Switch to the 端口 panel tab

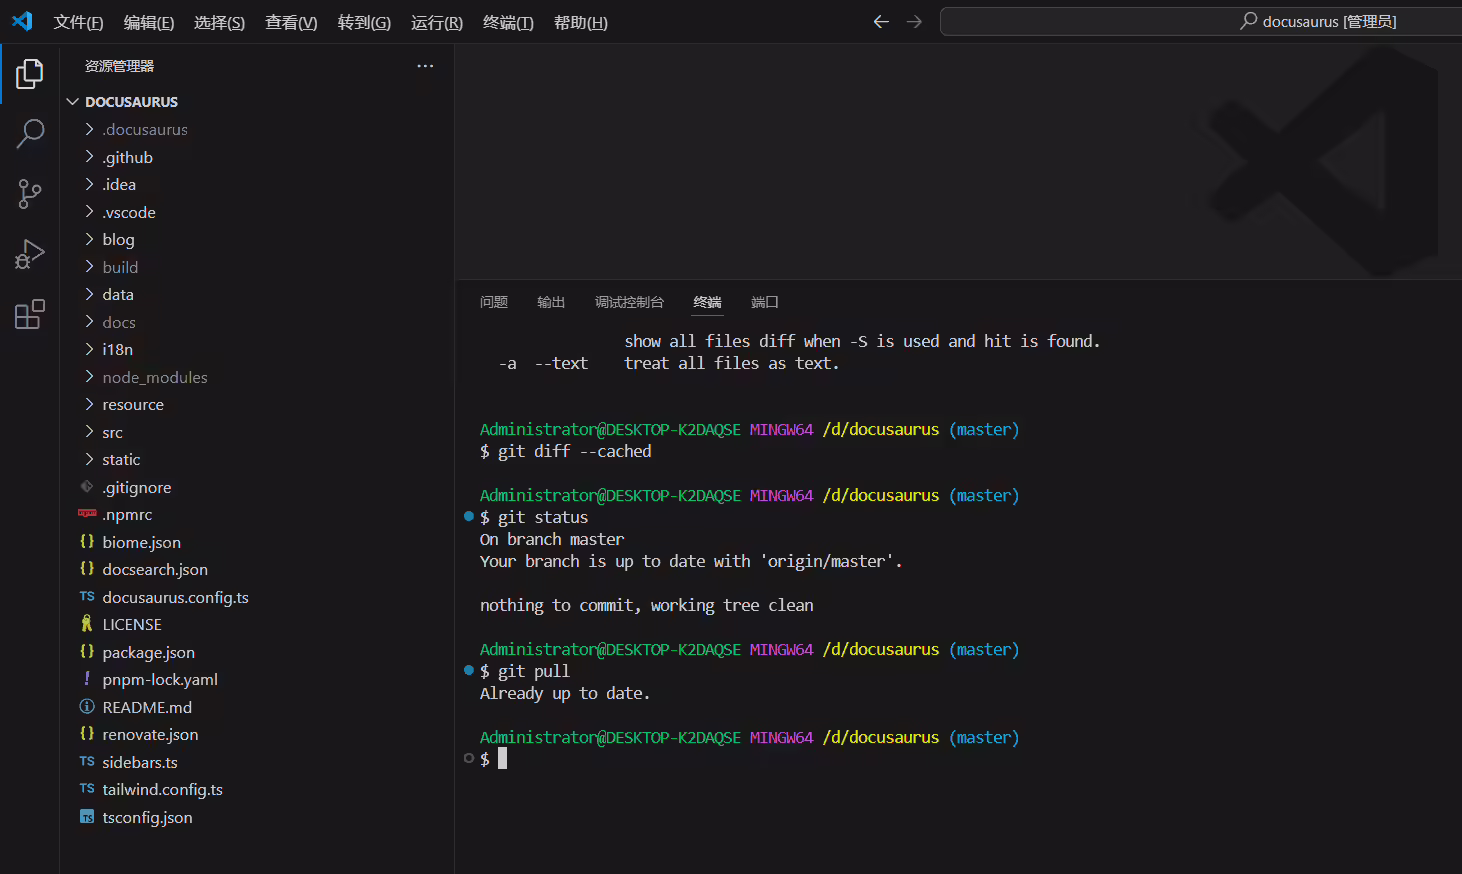(765, 302)
